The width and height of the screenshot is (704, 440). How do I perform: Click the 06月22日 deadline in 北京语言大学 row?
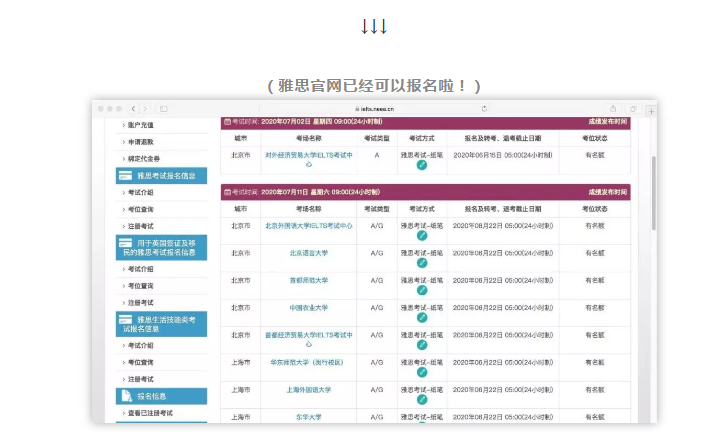[503, 253]
